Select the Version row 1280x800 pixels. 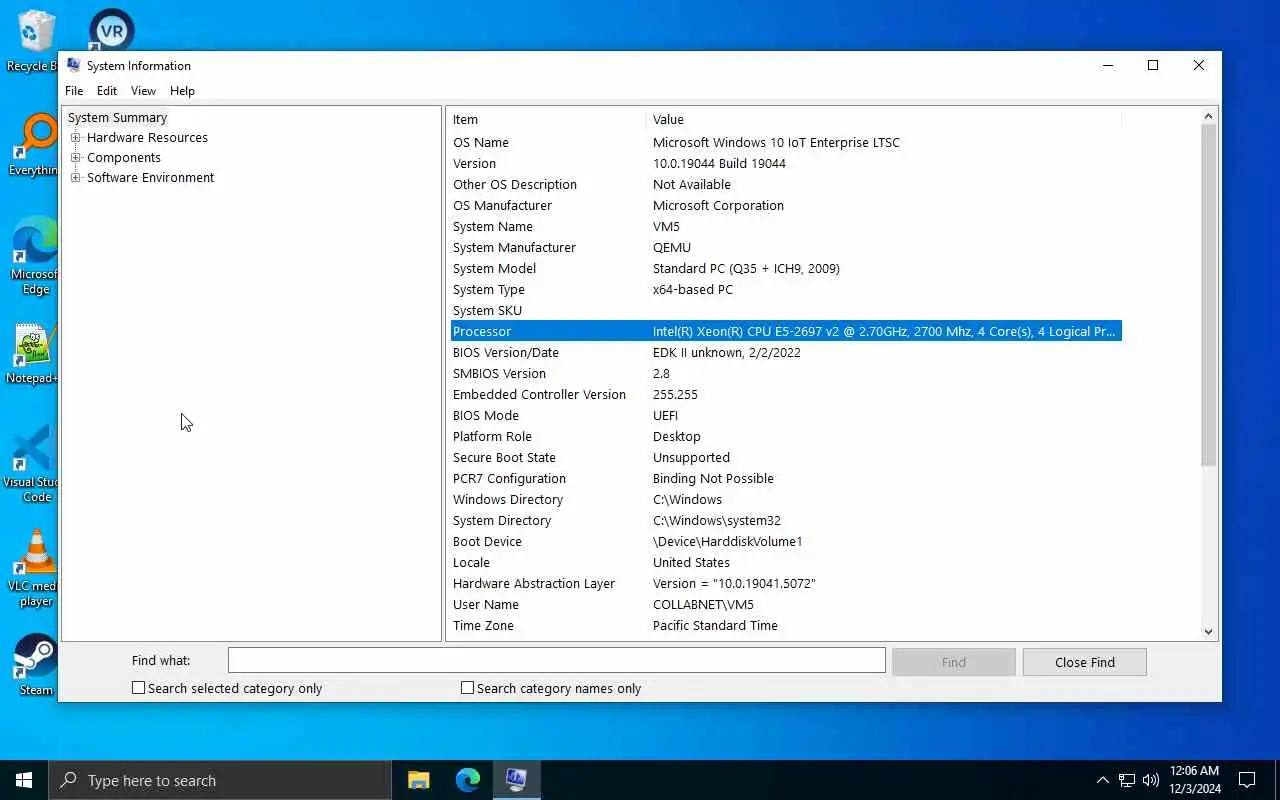pos(786,163)
